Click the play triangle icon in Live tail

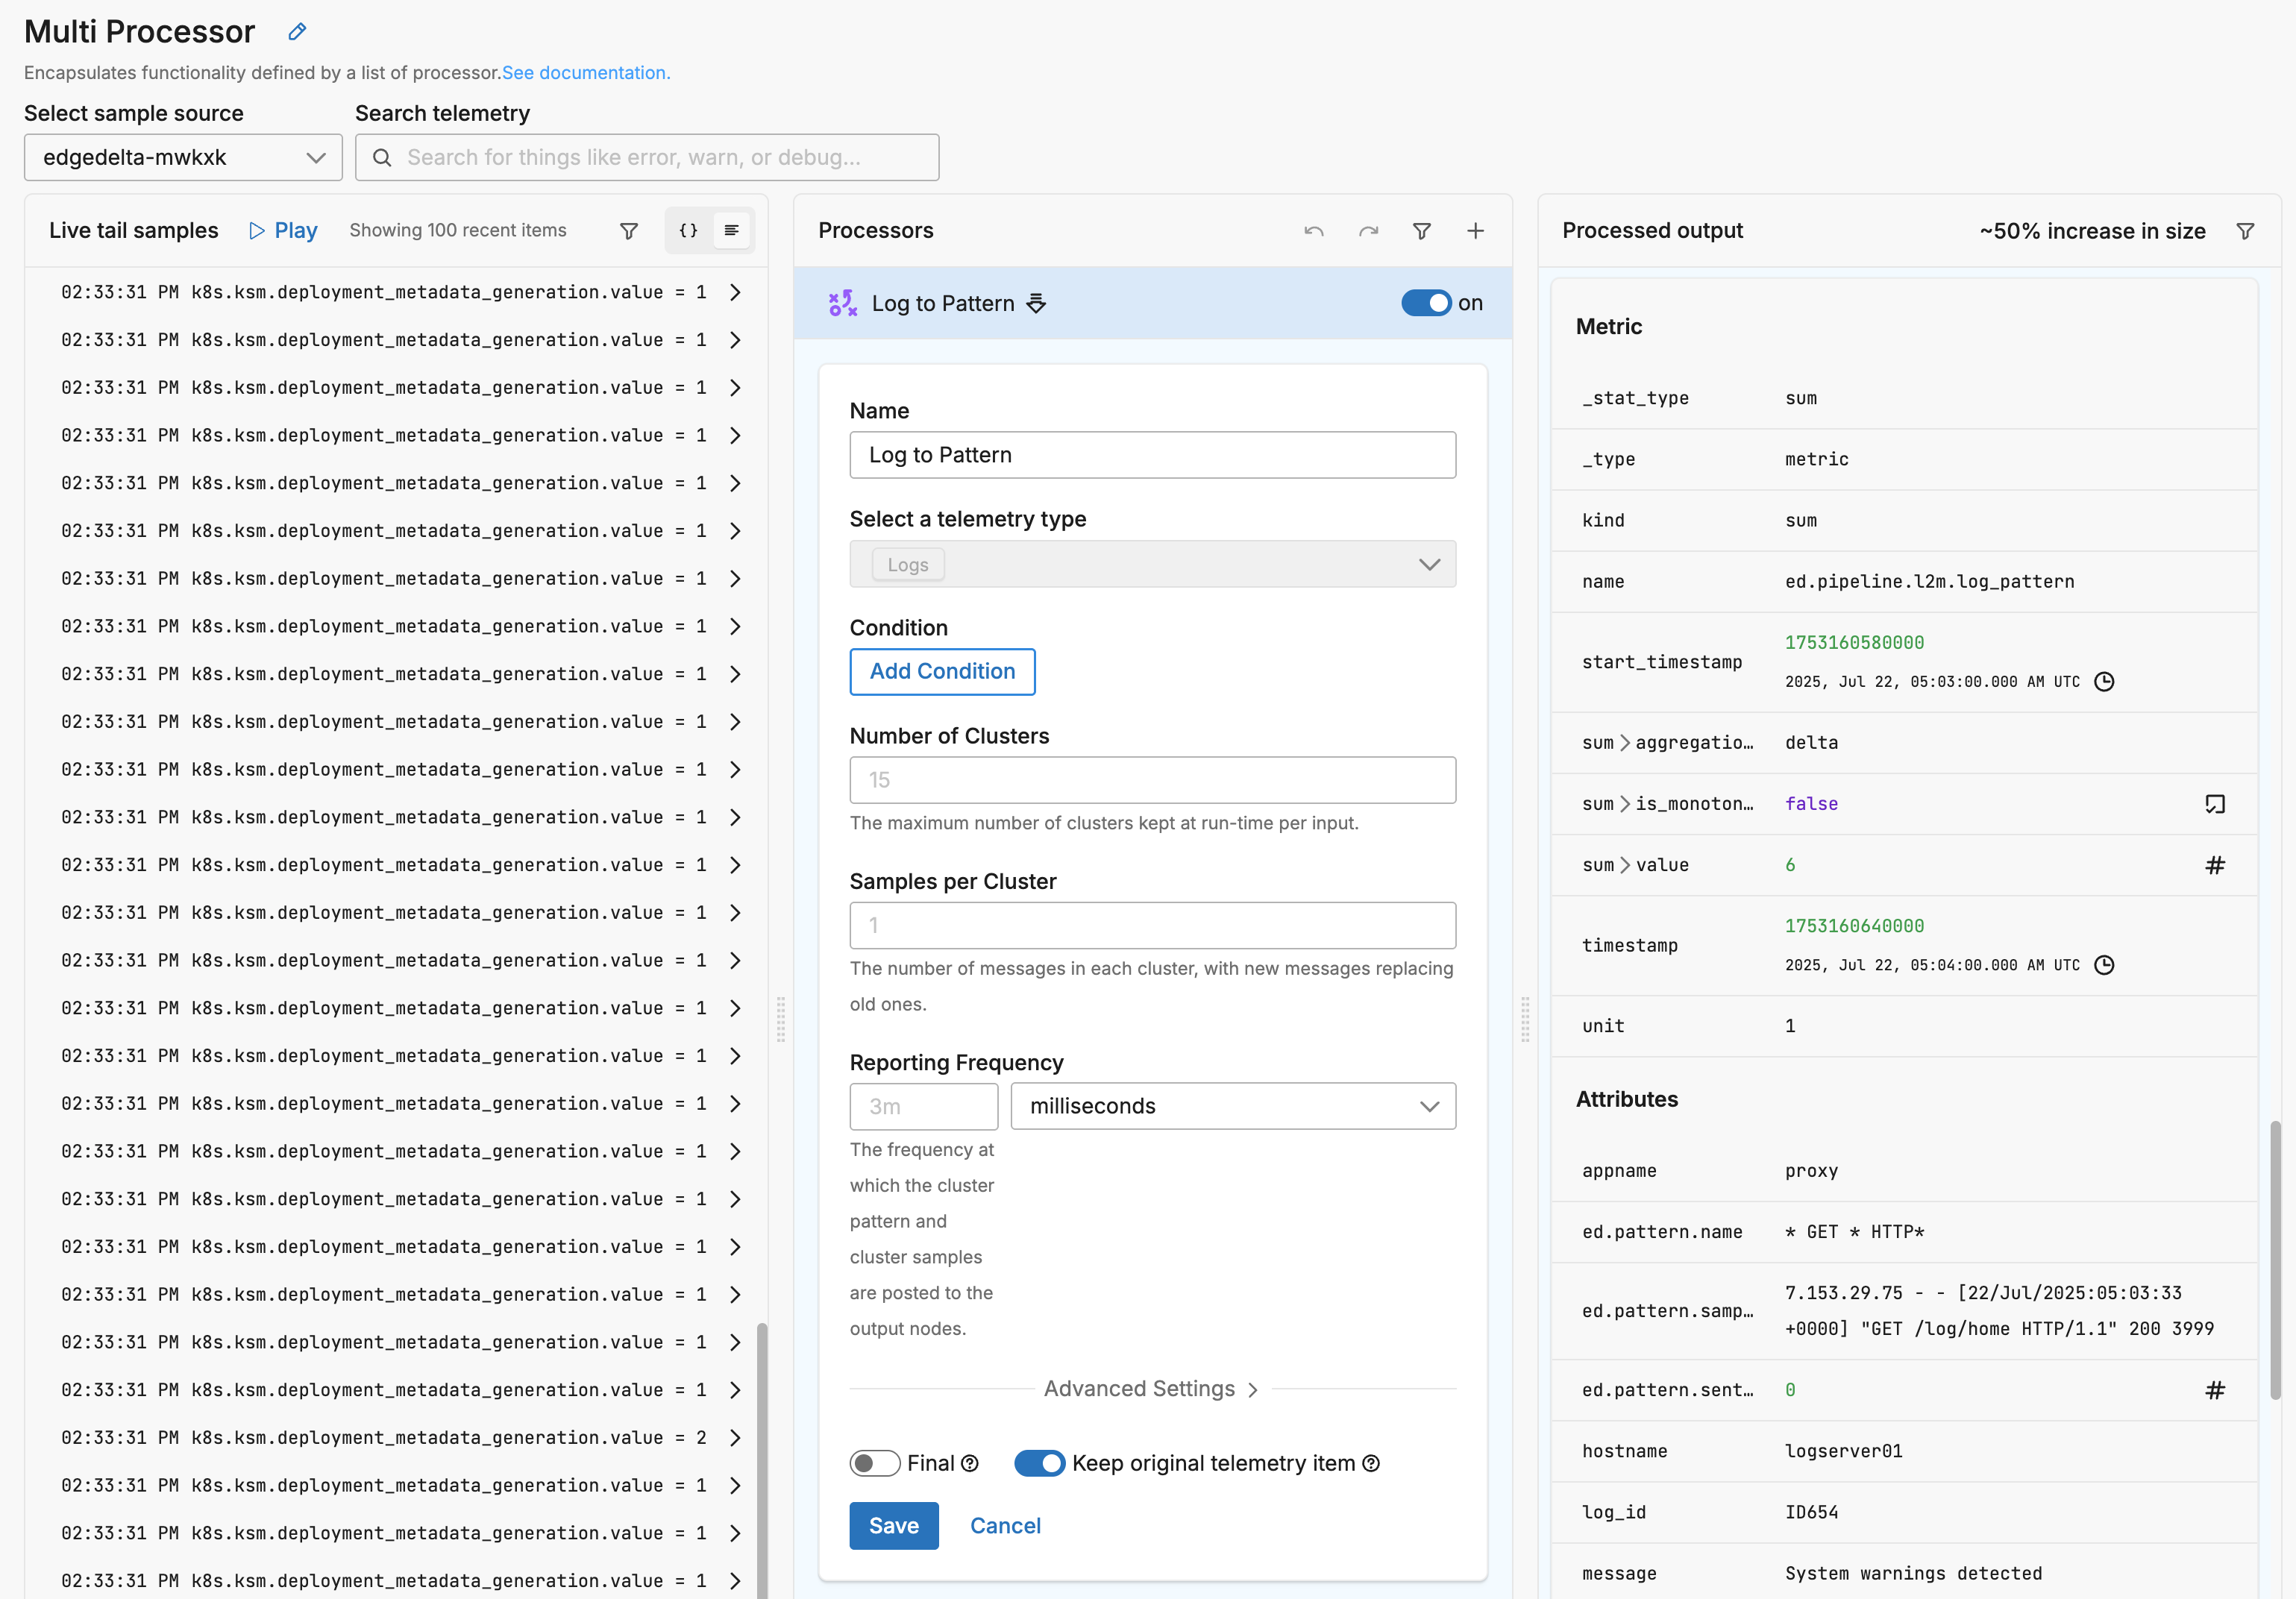(257, 231)
